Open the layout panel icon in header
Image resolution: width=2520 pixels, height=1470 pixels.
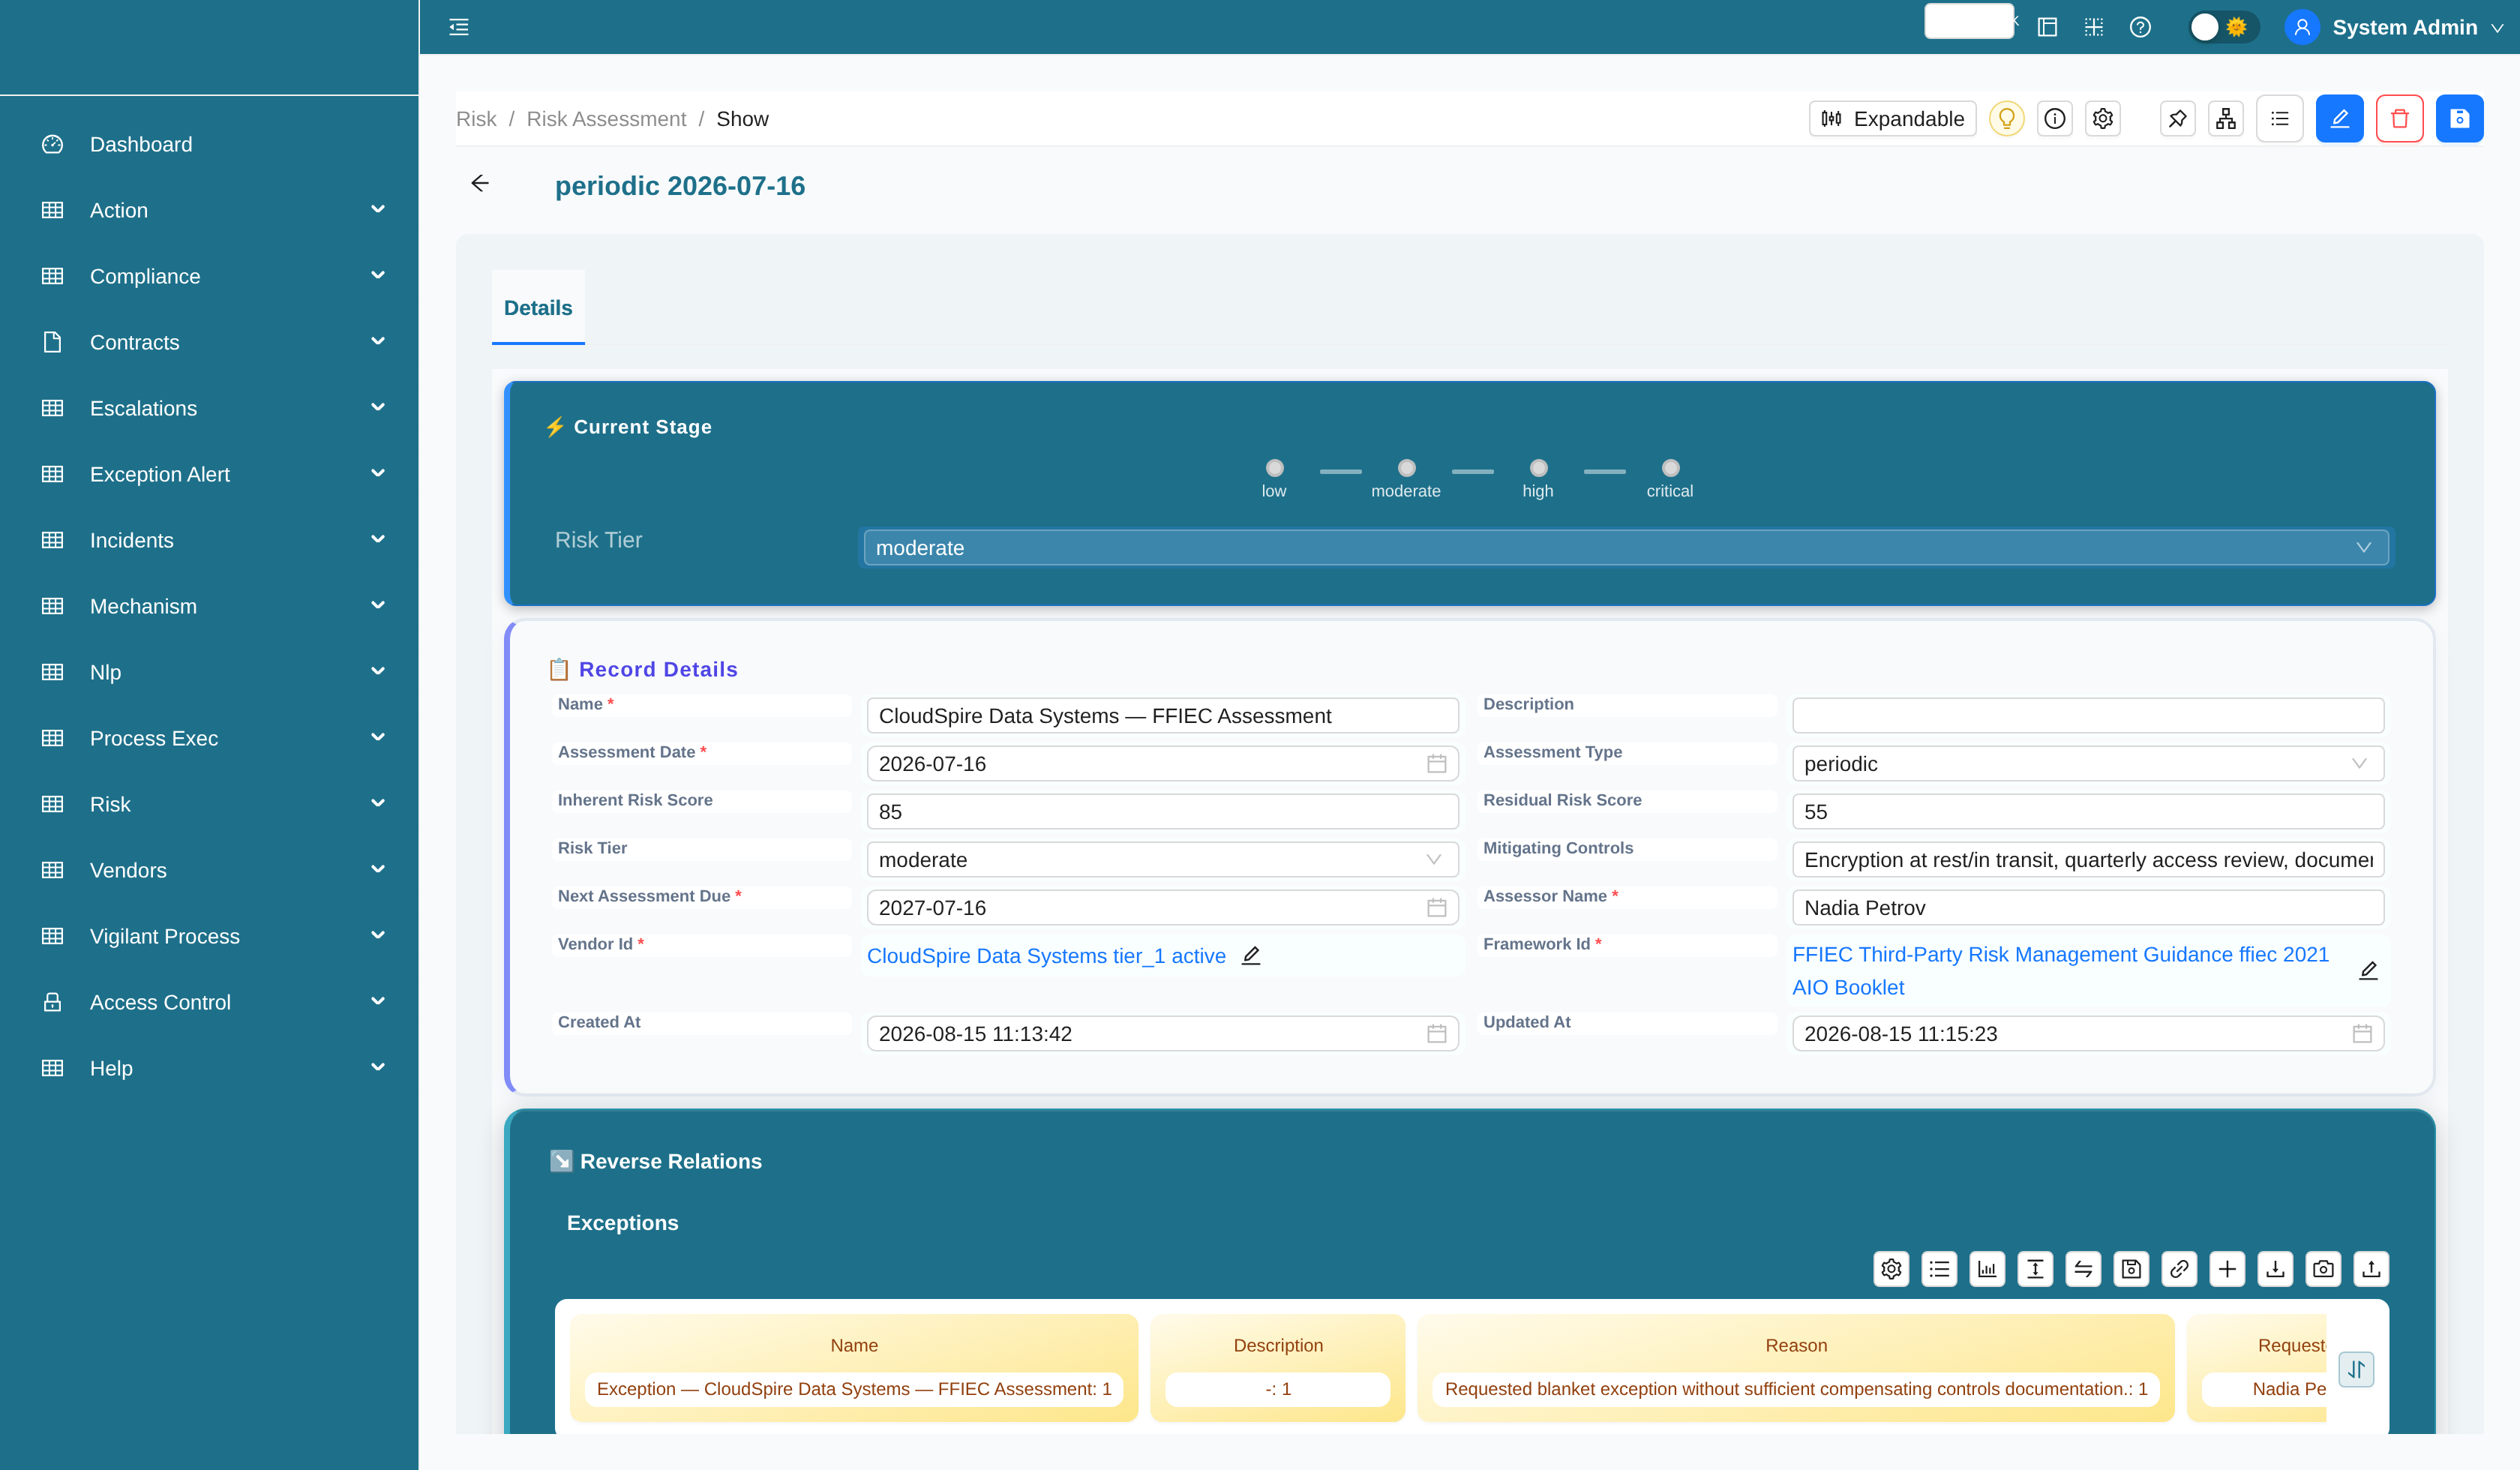click(x=2047, y=27)
